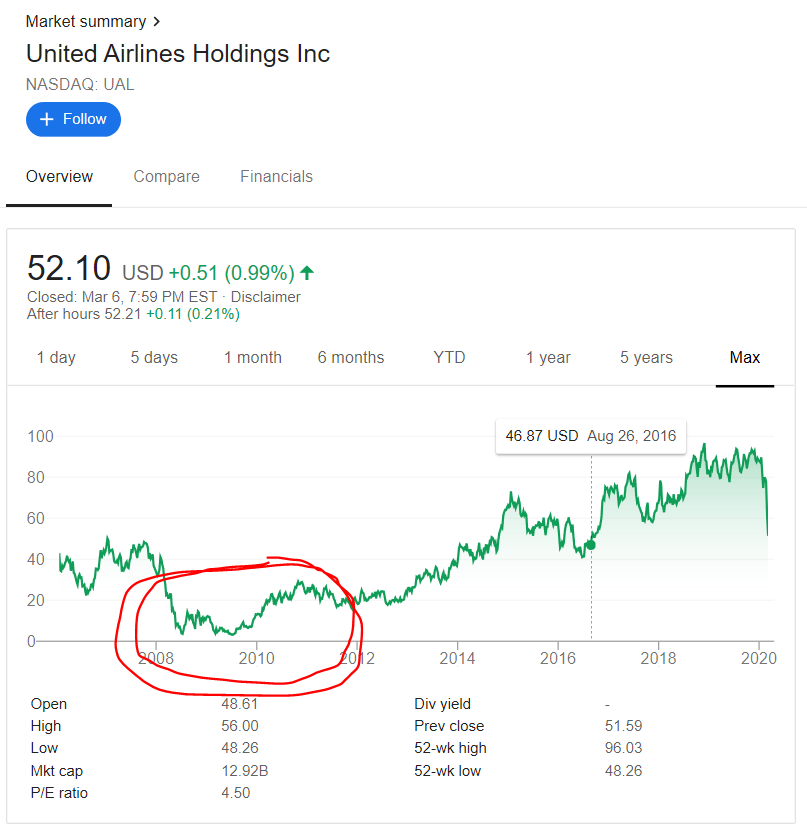Select the Max chart range
The image size is (807, 827).
pos(744,358)
